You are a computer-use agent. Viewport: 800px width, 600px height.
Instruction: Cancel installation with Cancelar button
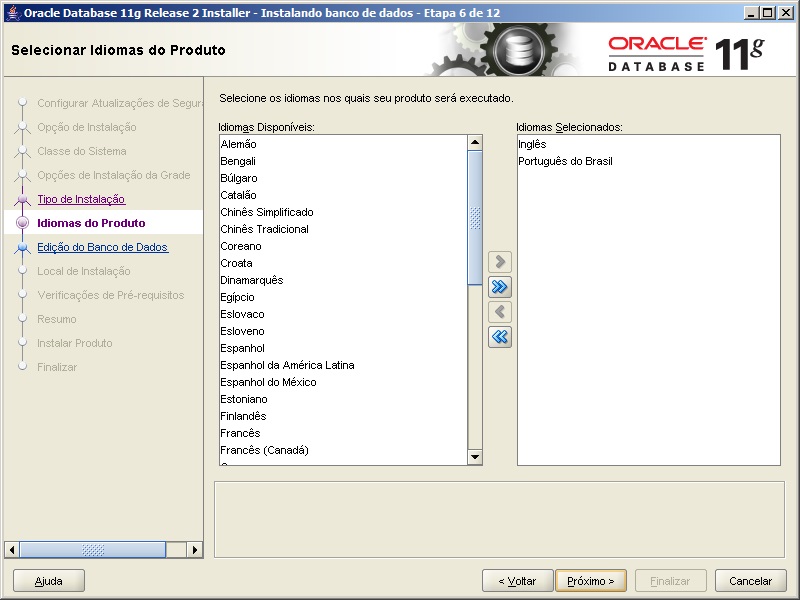pyautogui.click(x=751, y=581)
